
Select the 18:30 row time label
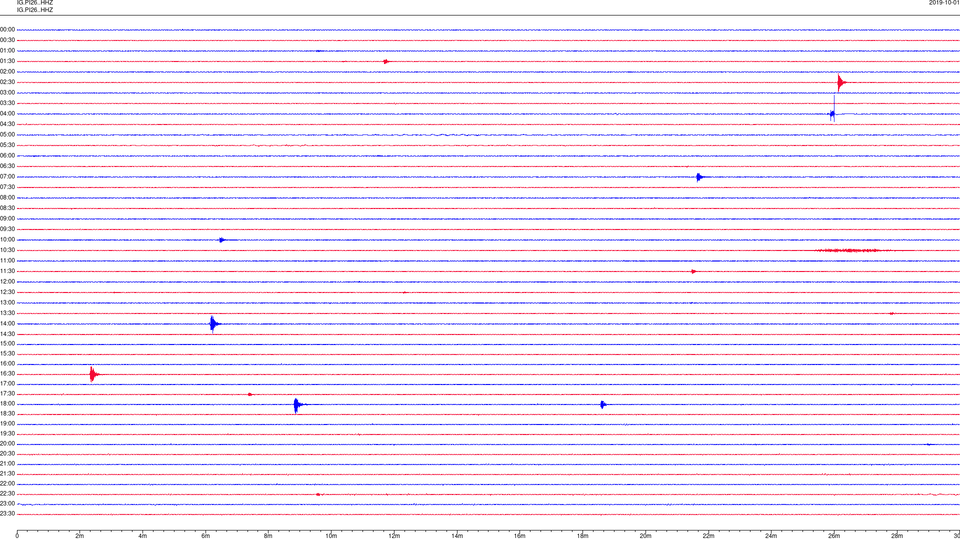[7, 414]
